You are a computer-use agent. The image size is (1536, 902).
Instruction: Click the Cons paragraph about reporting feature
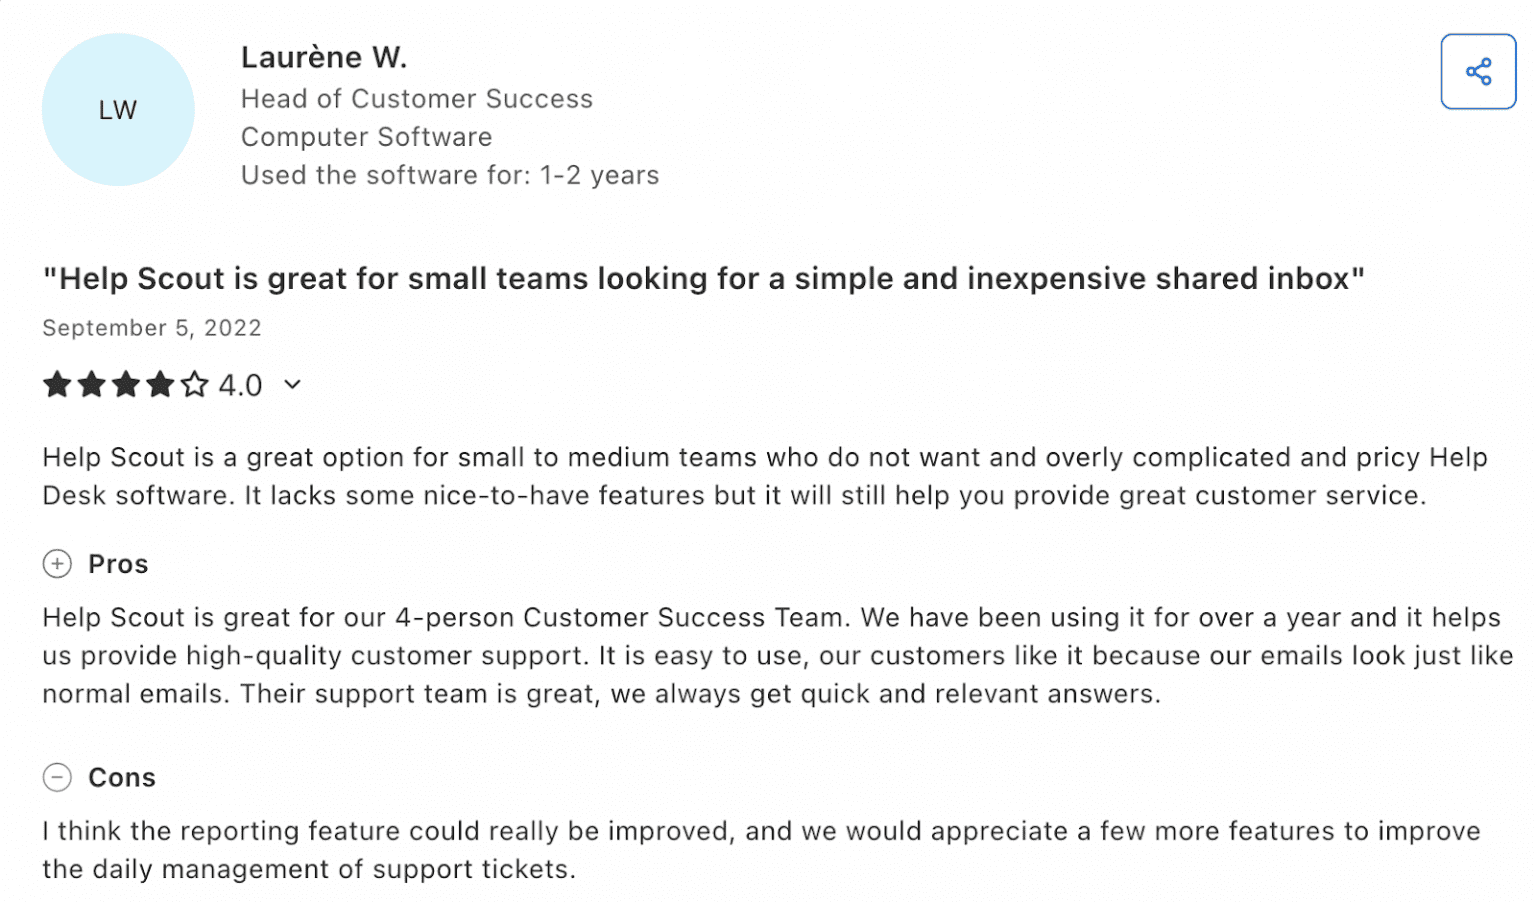[760, 850]
